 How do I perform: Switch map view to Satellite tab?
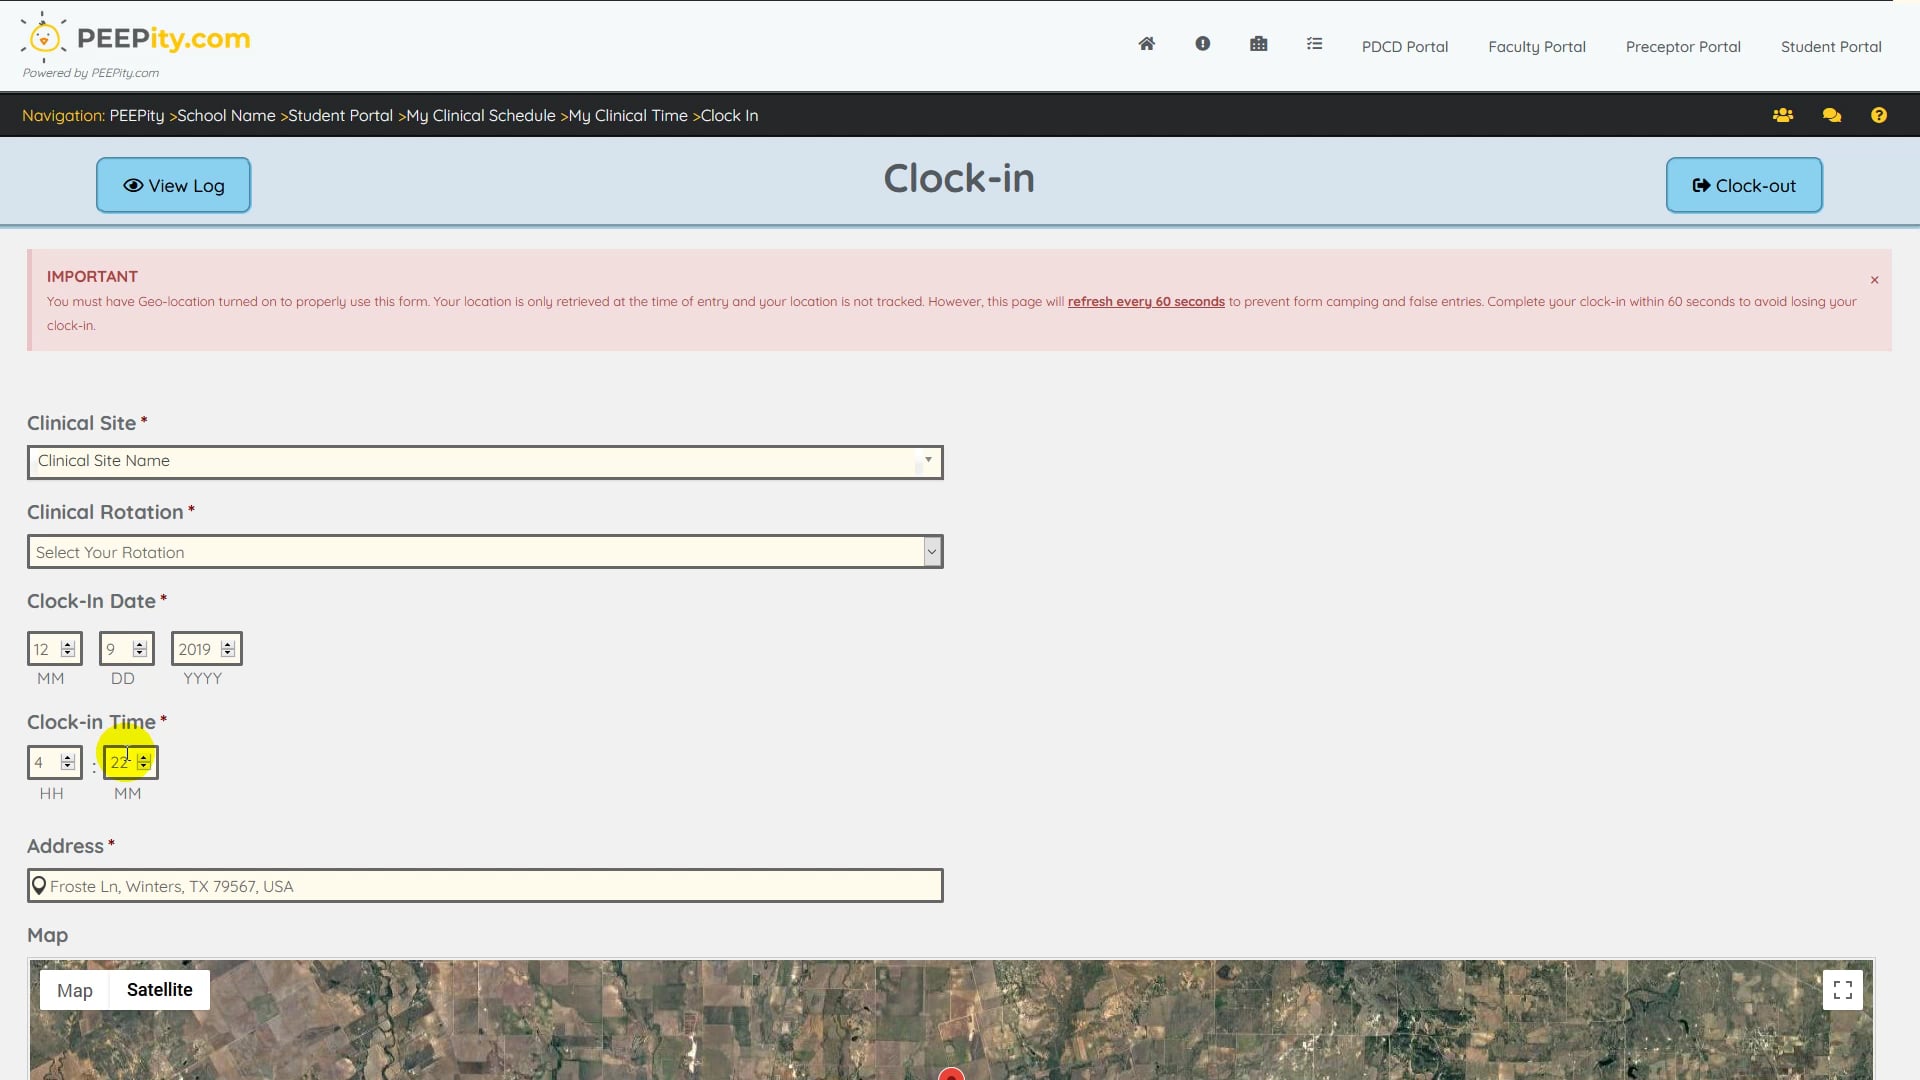tap(159, 990)
